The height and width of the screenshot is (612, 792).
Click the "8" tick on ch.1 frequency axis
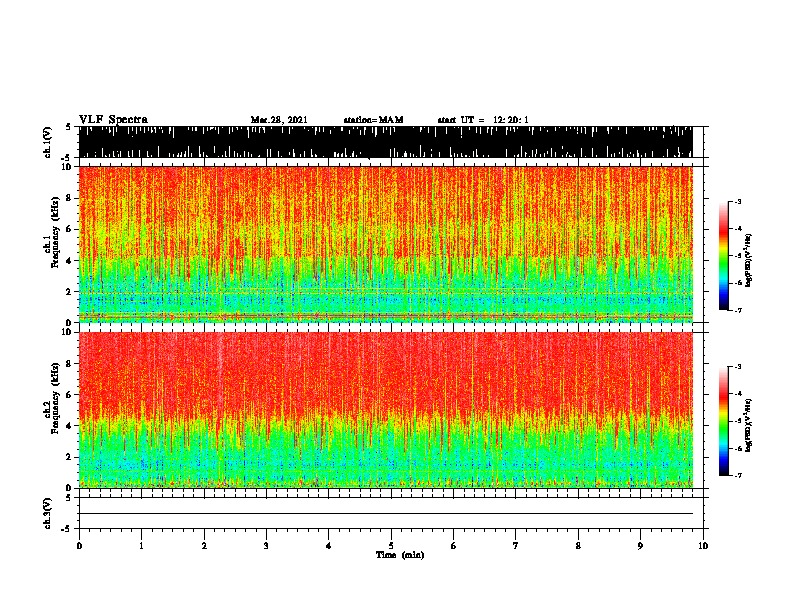point(70,198)
